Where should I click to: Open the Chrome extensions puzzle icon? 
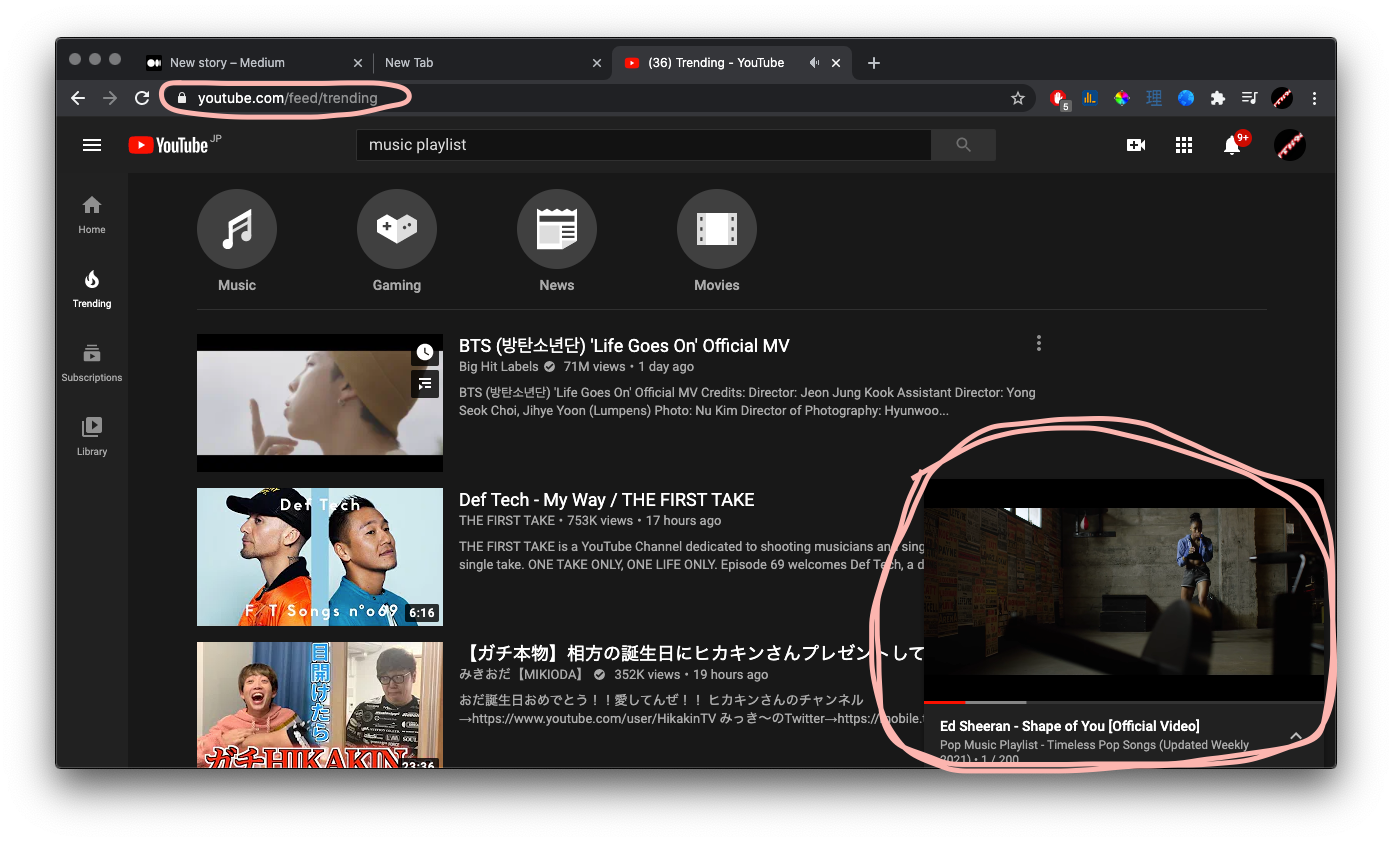[1217, 98]
